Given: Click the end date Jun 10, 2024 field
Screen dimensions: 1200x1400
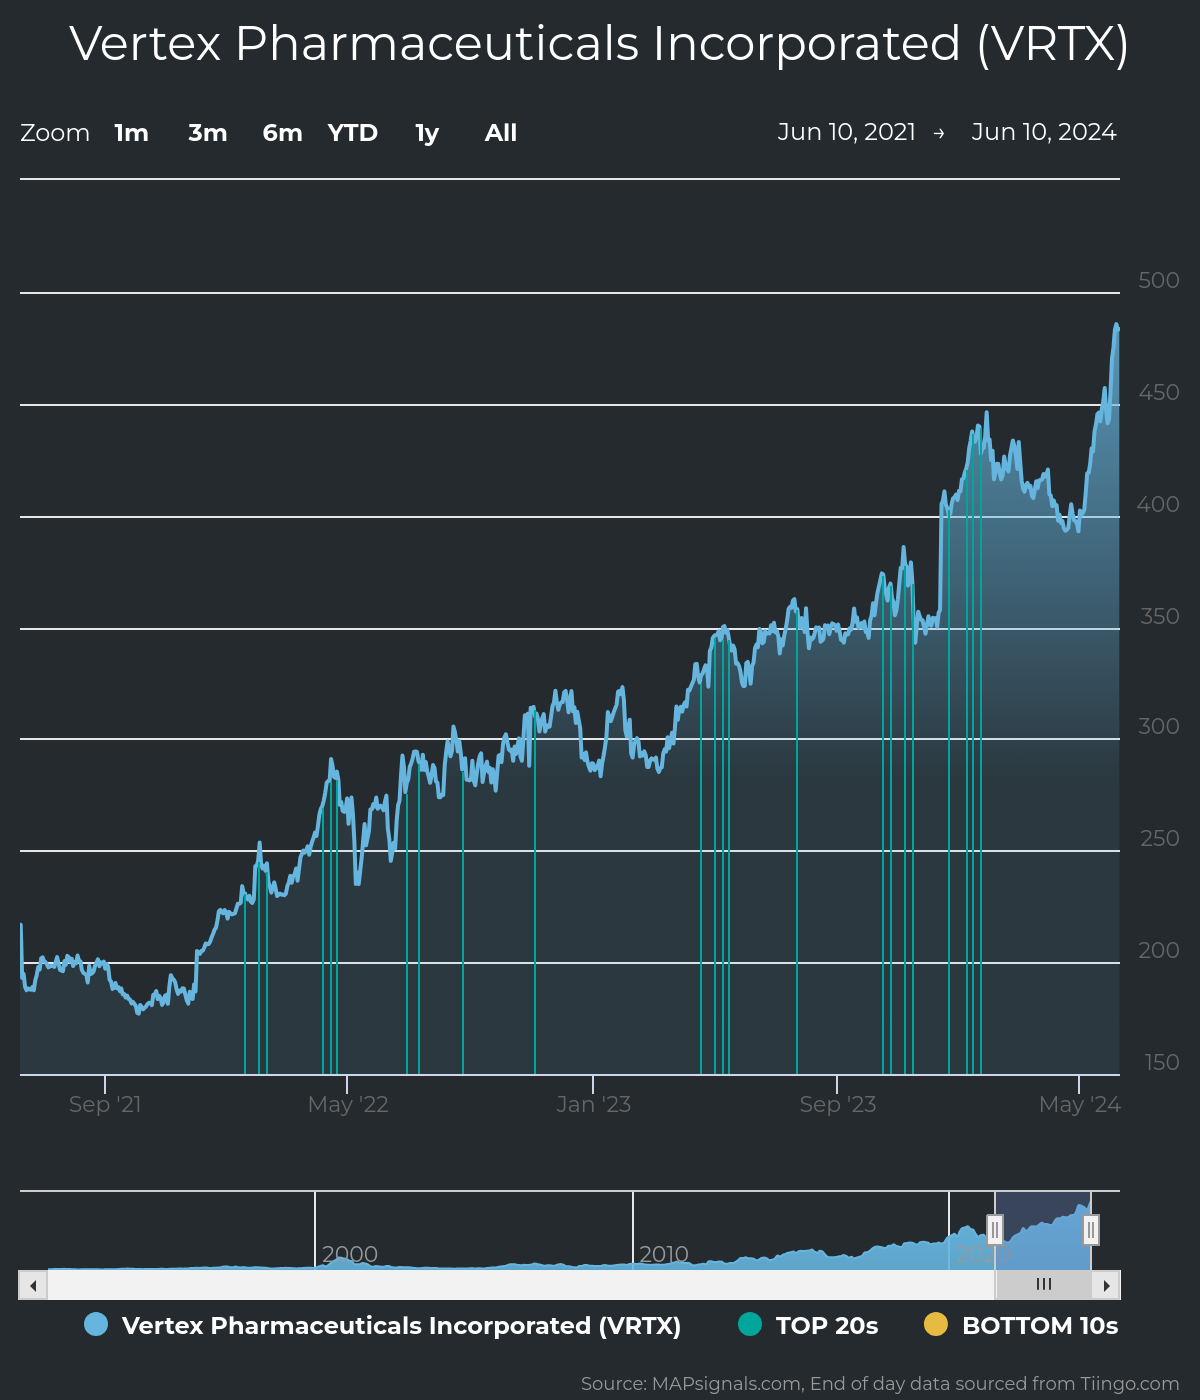Looking at the screenshot, I should coord(1044,131).
